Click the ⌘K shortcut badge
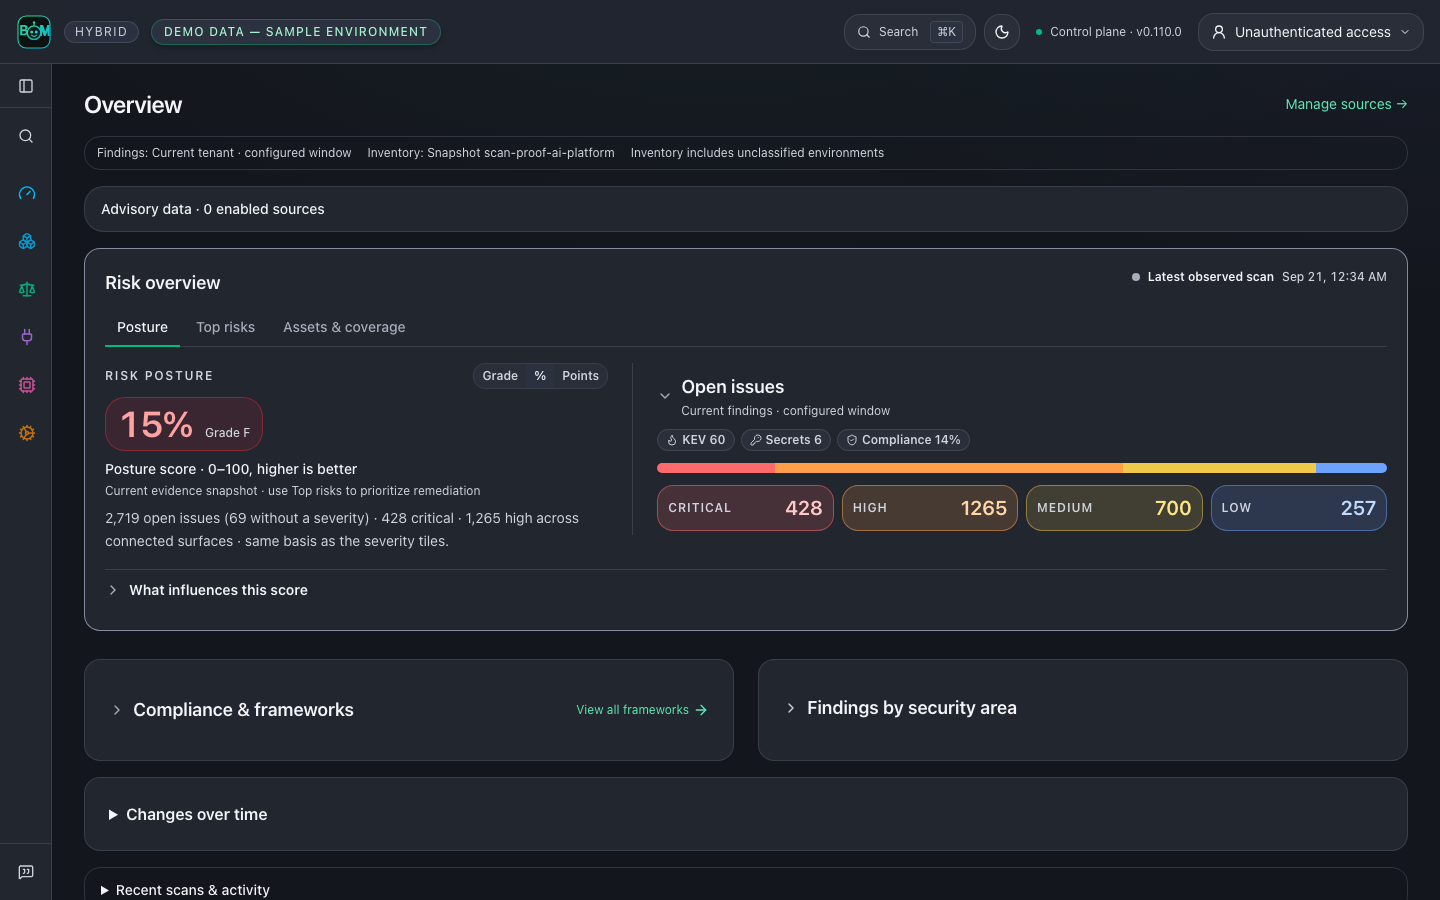1440x900 pixels. [946, 32]
